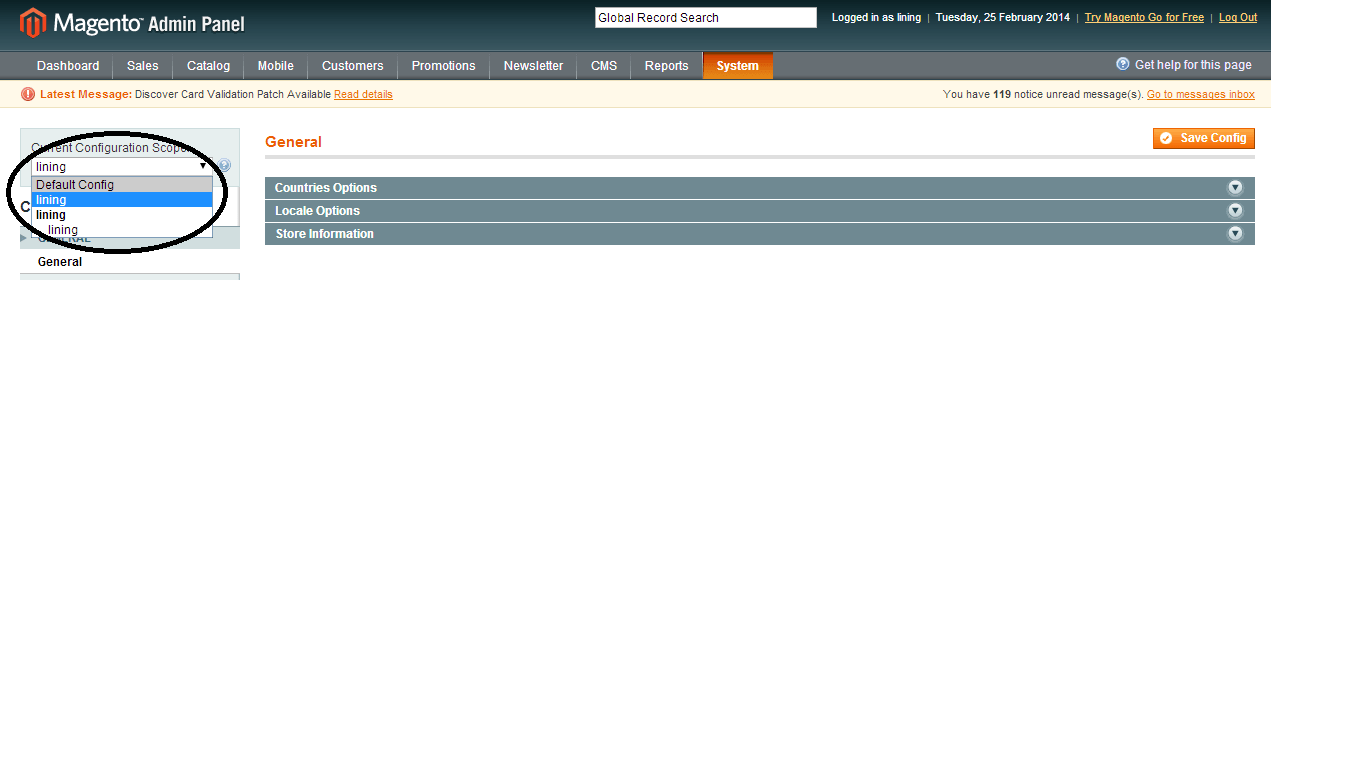
Task: Expand Locale Options with its arrow icon
Action: pos(1235,211)
